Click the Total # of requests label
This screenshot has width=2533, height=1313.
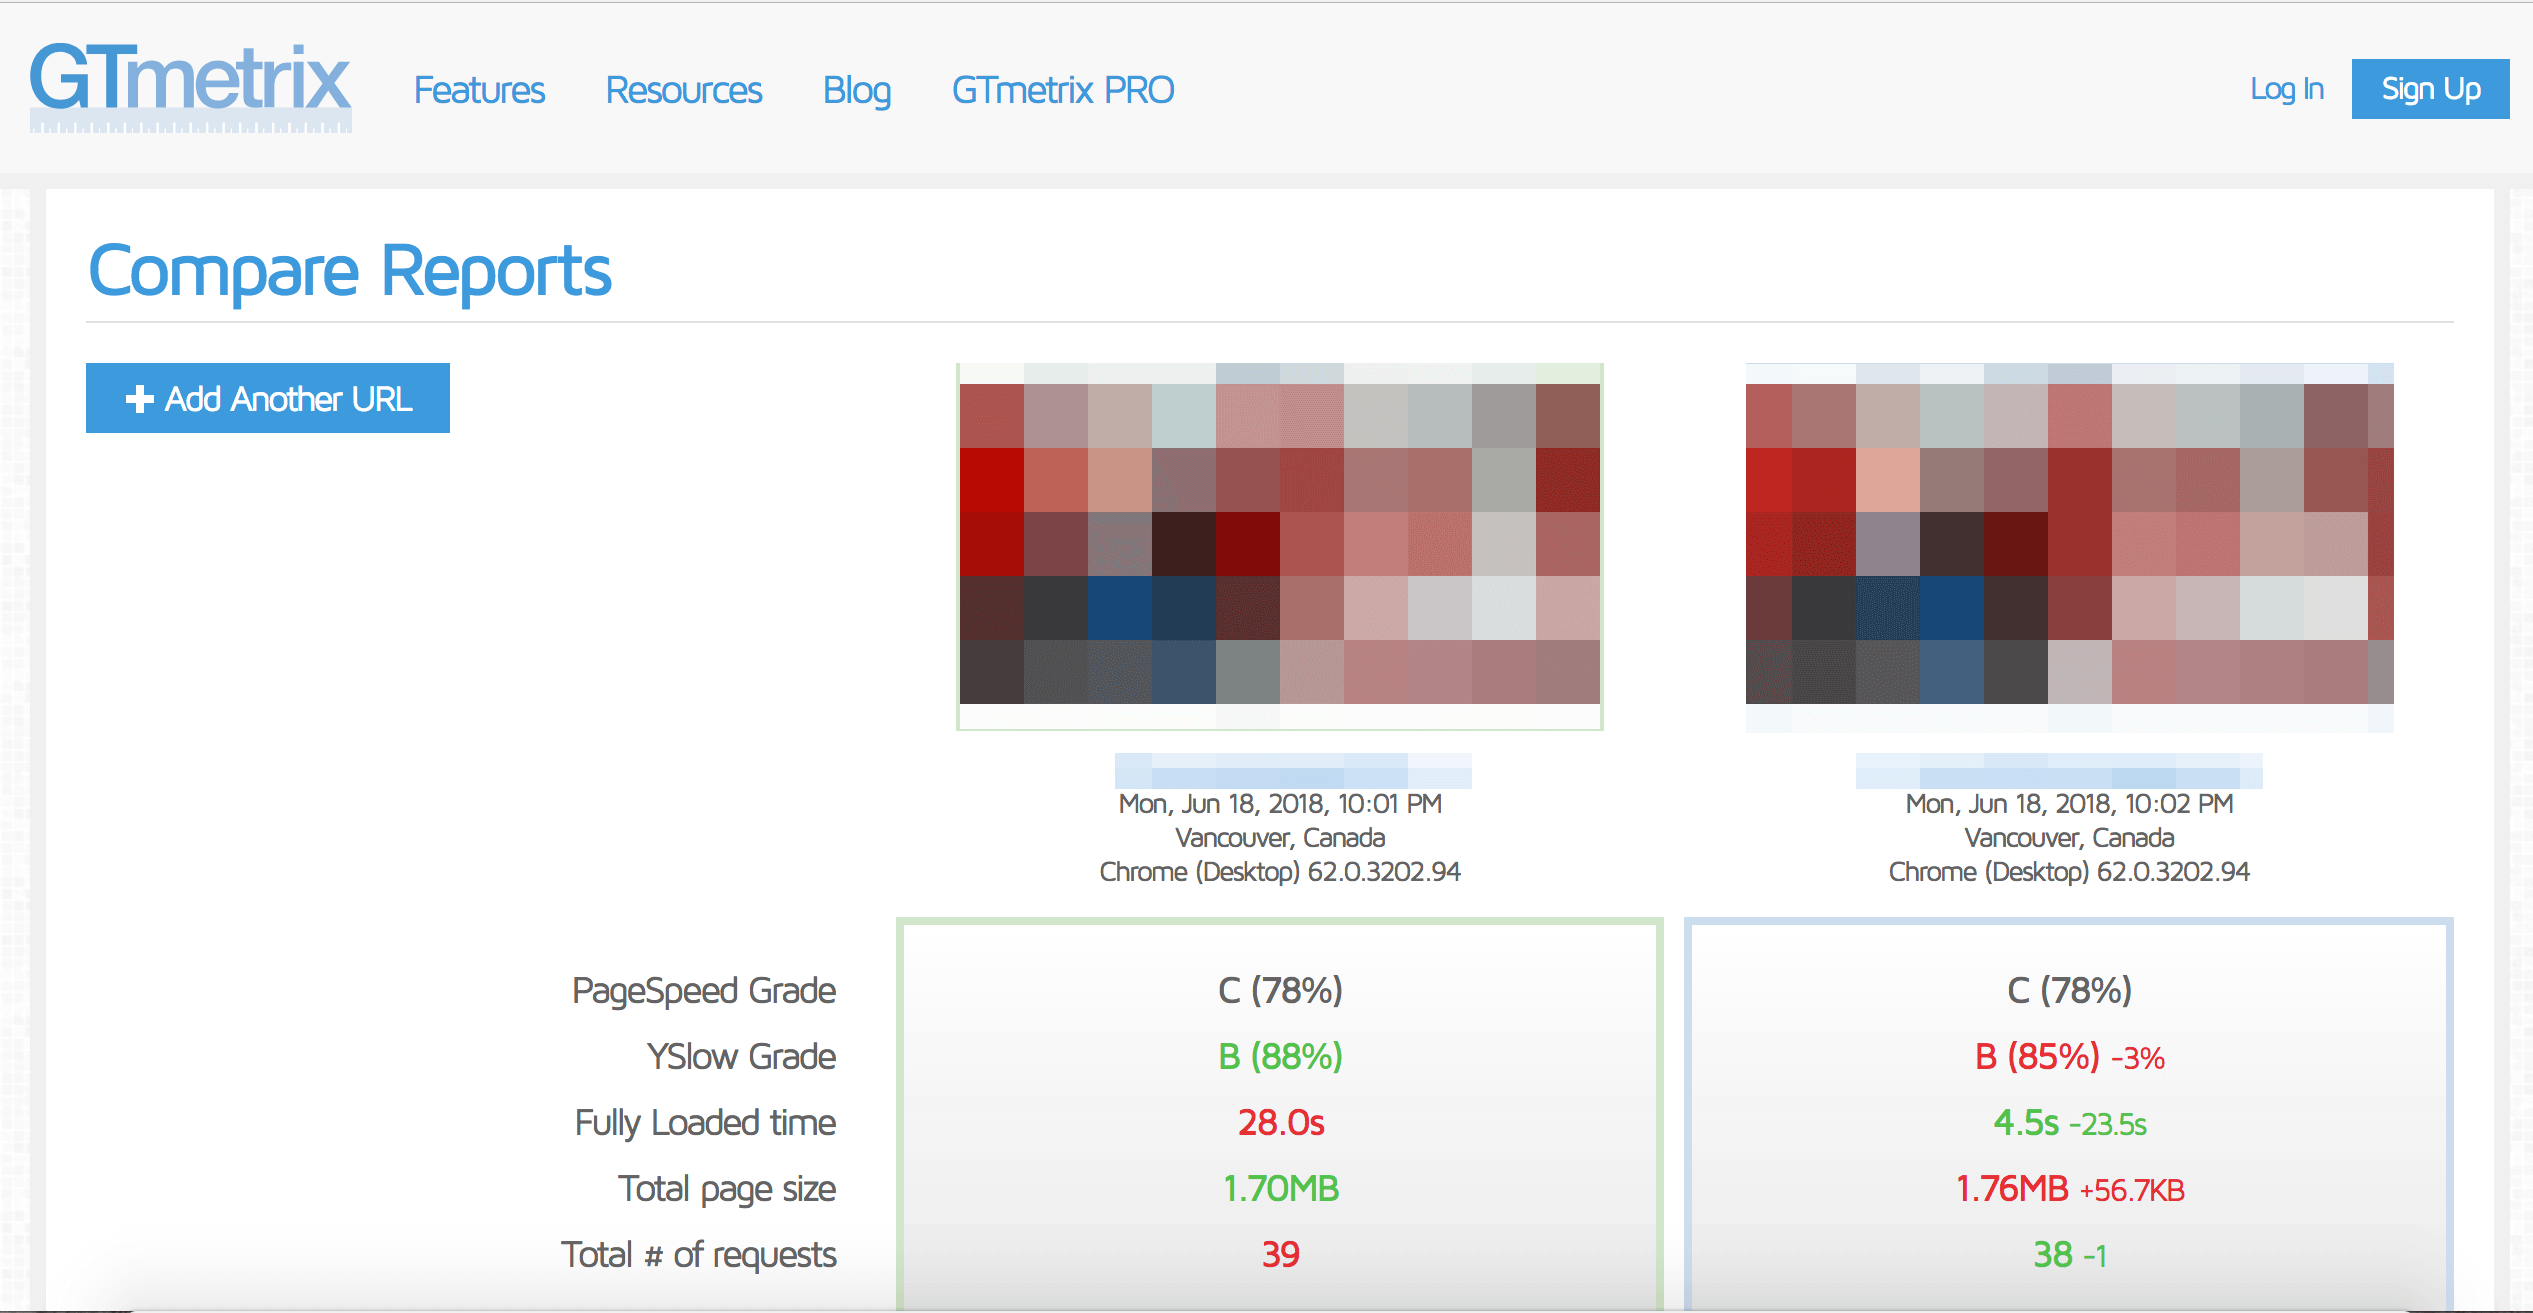[x=699, y=1255]
